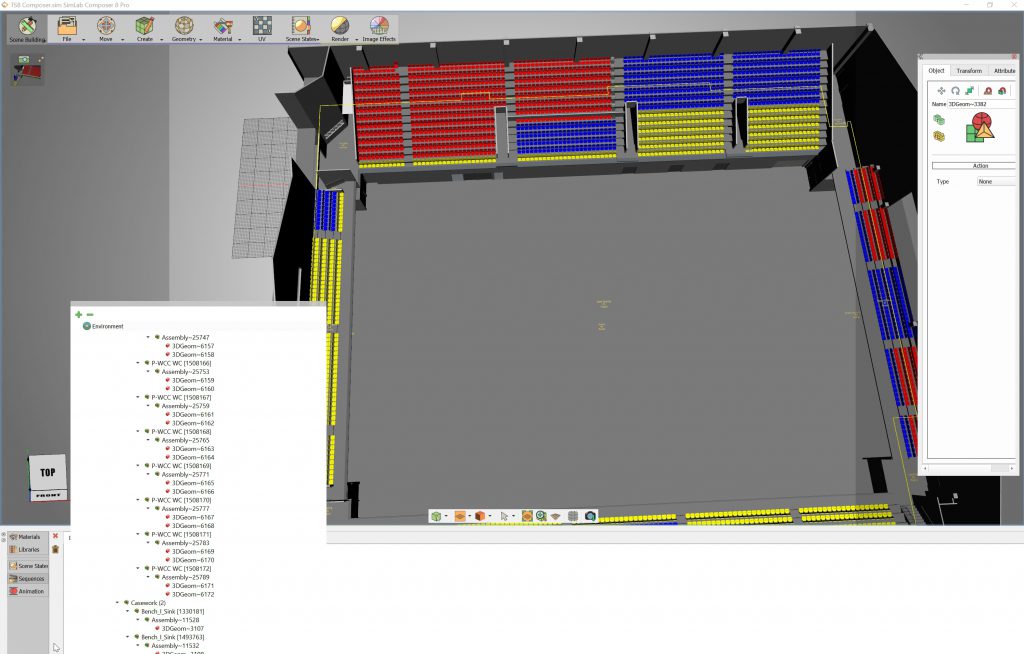Screen dimensions: 1024x654
Task: Switch to the Attribute tab
Action: (1004, 71)
